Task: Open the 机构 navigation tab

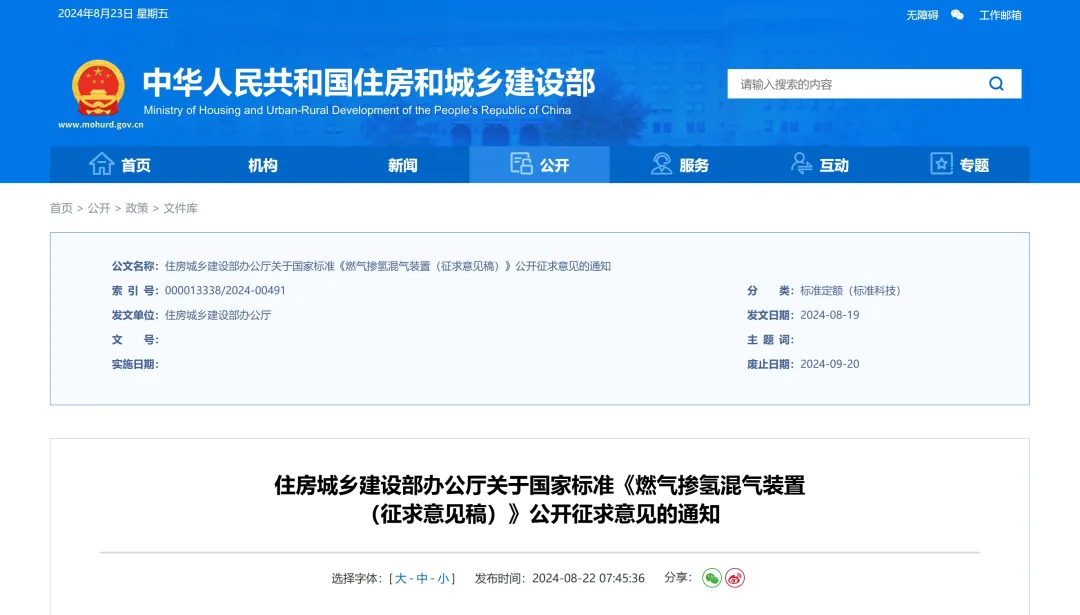Action: (x=262, y=165)
